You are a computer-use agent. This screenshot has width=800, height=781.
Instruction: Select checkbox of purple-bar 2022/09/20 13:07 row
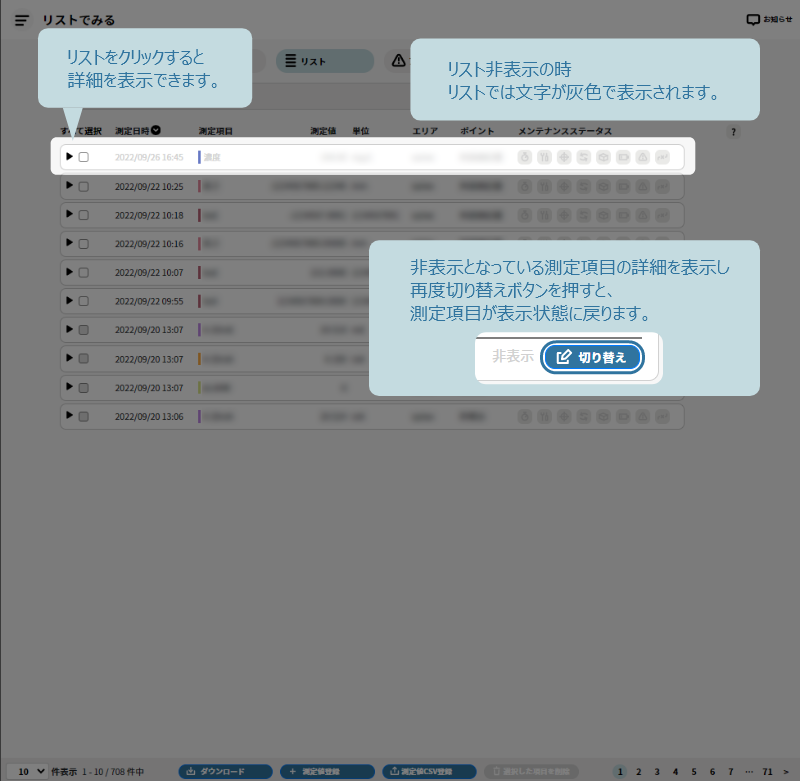click(84, 330)
